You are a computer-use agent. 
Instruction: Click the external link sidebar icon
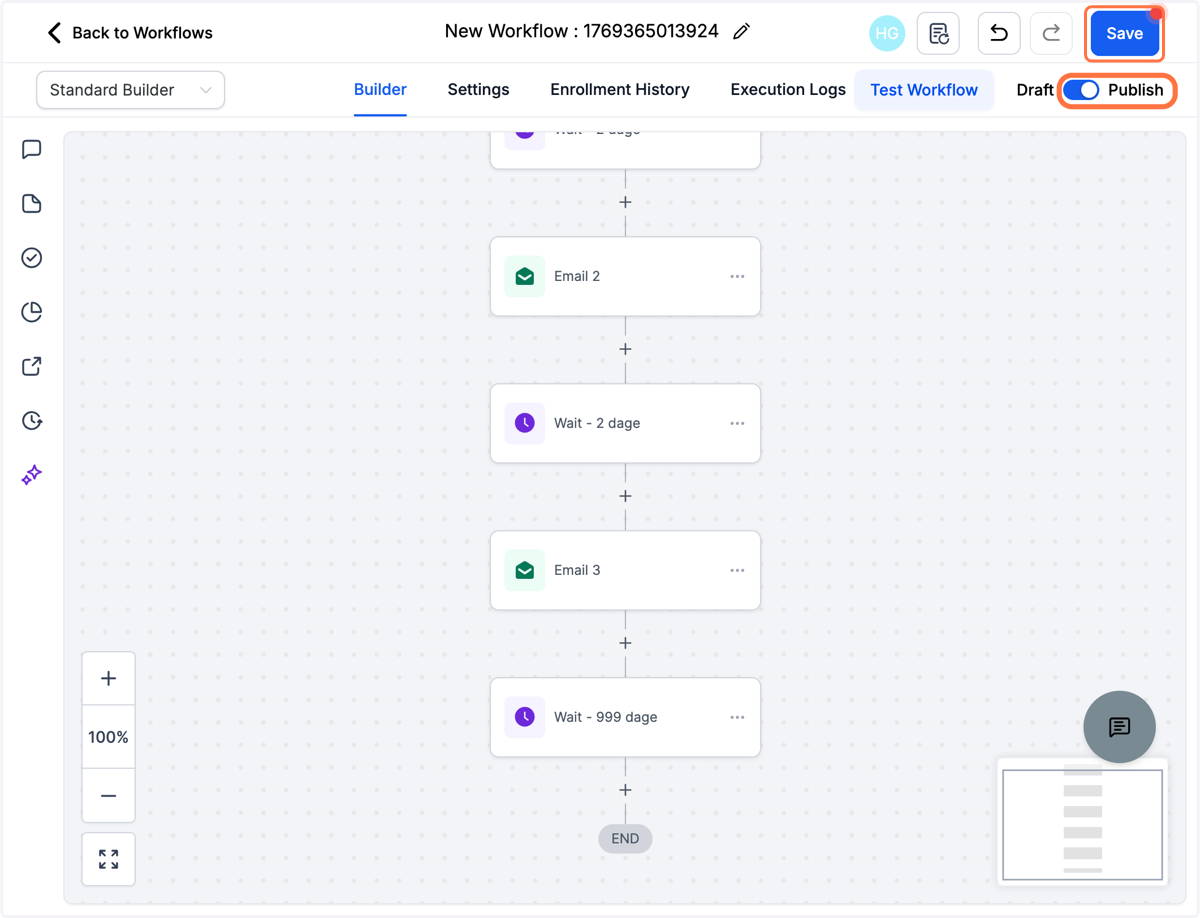coord(32,366)
